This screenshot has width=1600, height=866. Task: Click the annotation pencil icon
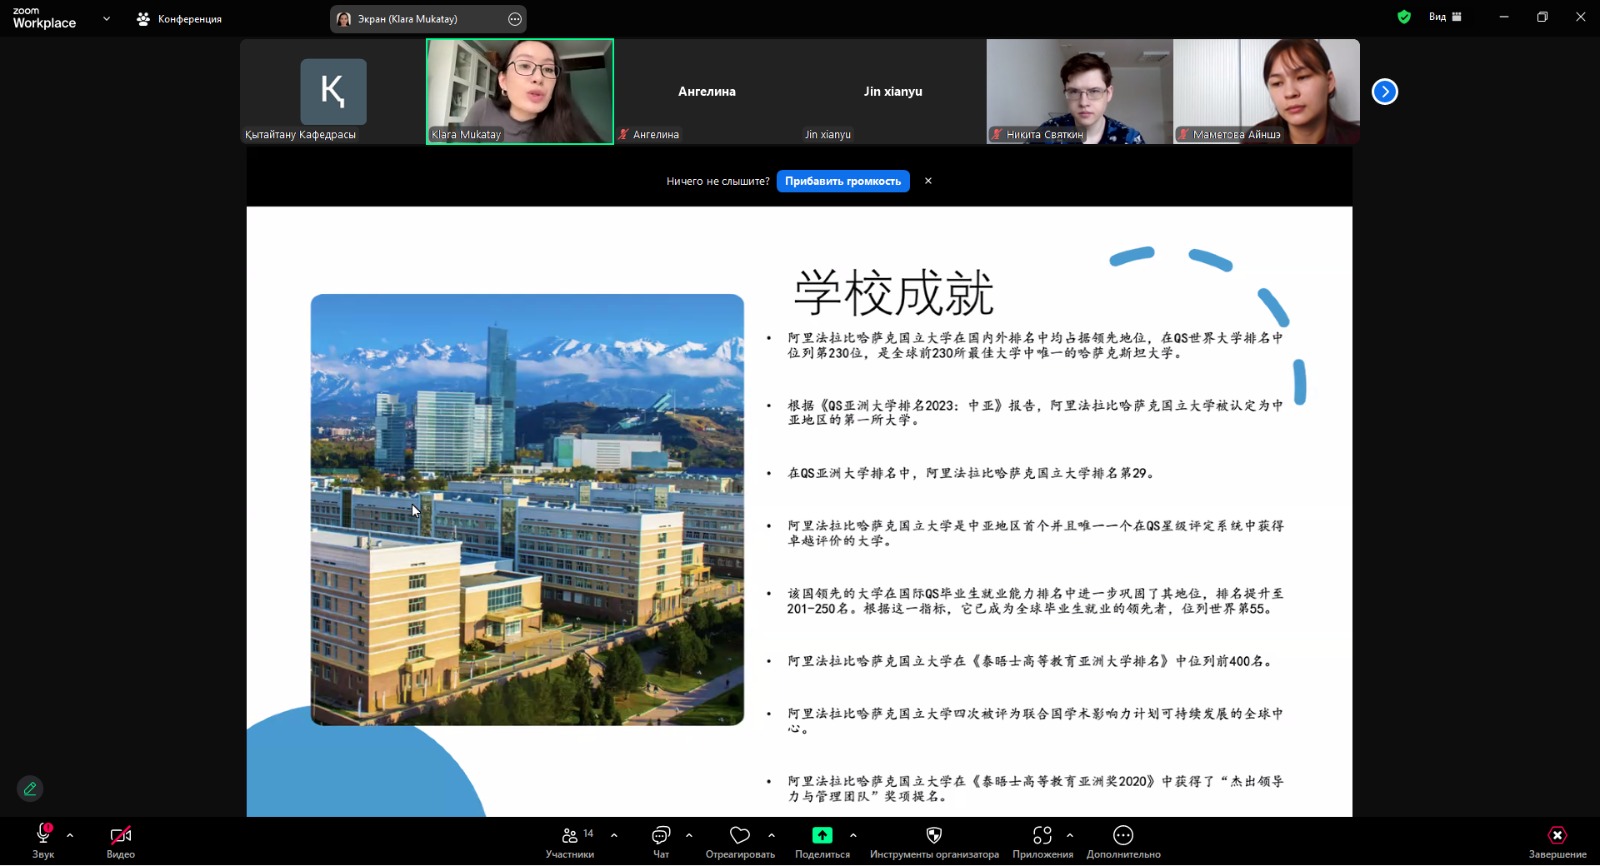click(x=30, y=789)
